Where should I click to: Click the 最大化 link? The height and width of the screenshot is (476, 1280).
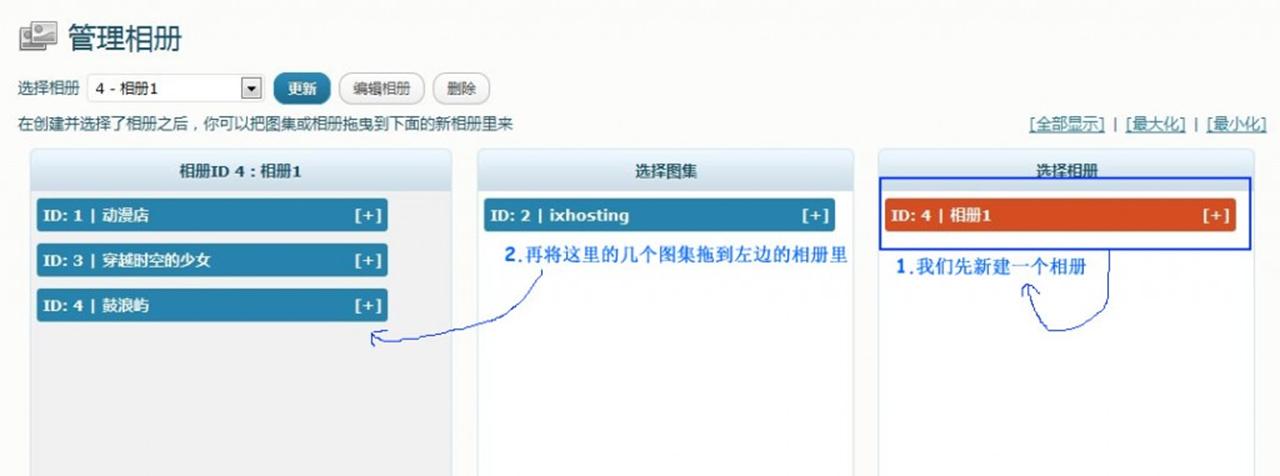(x=1155, y=125)
